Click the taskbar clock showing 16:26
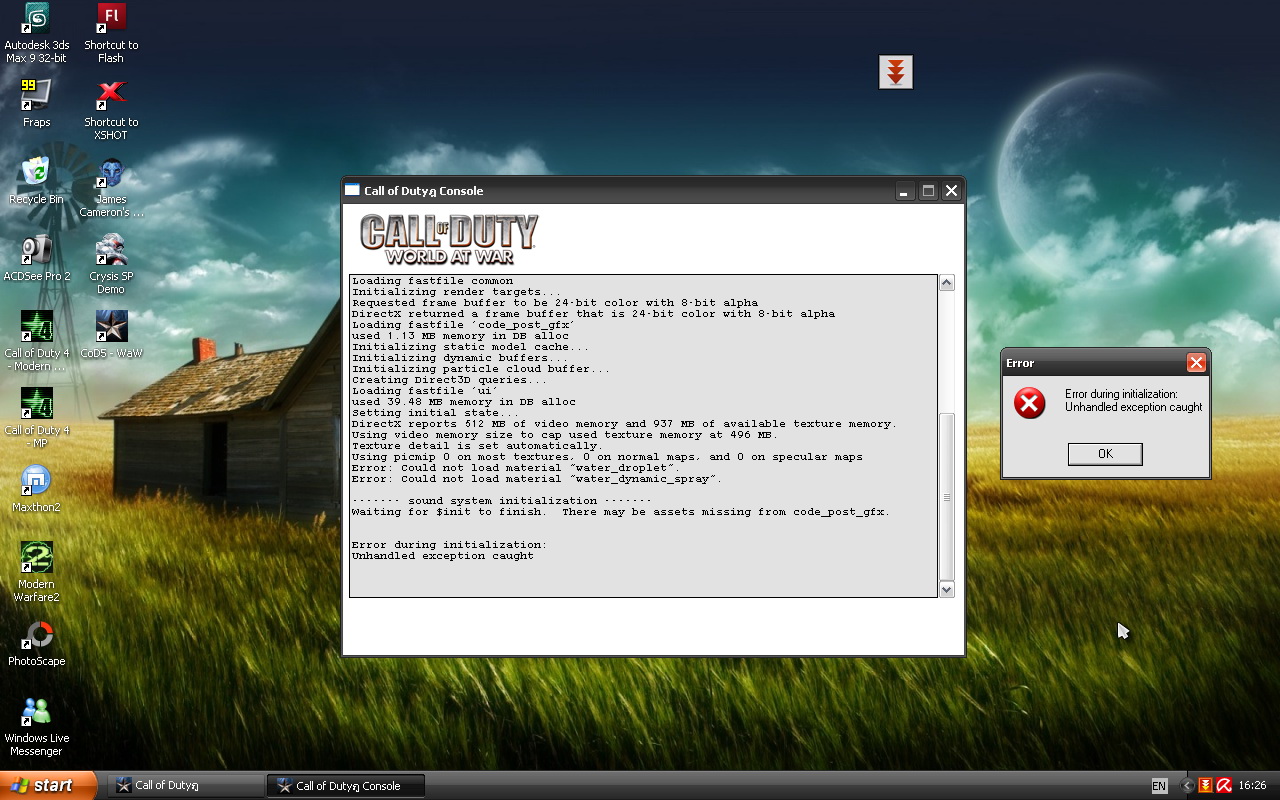This screenshot has width=1280, height=800. pos(1252,786)
